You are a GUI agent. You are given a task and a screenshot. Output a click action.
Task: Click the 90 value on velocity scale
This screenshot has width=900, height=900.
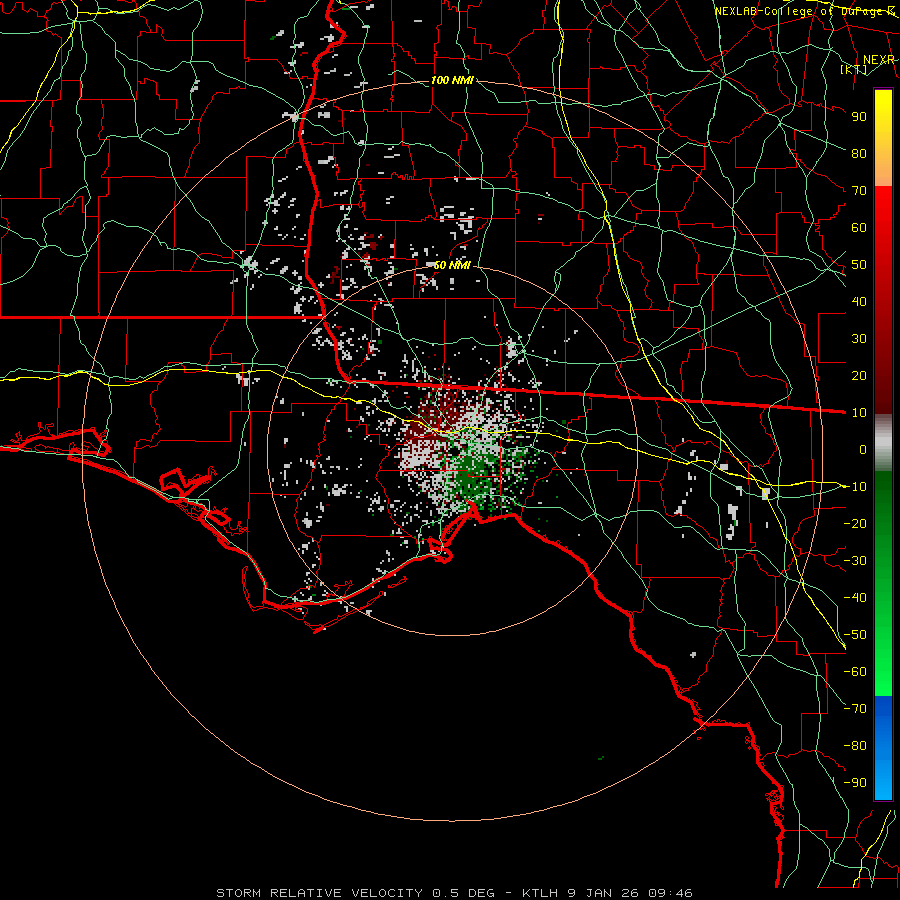click(859, 117)
